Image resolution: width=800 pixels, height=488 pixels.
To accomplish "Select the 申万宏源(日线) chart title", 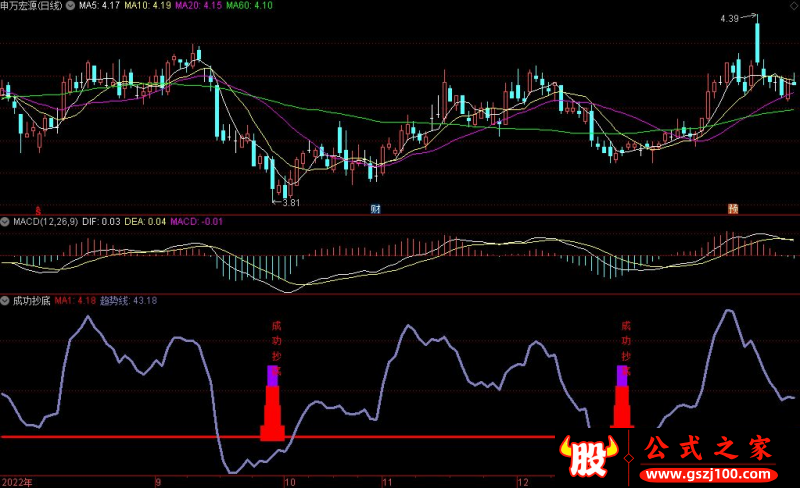I will click(x=32, y=6).
